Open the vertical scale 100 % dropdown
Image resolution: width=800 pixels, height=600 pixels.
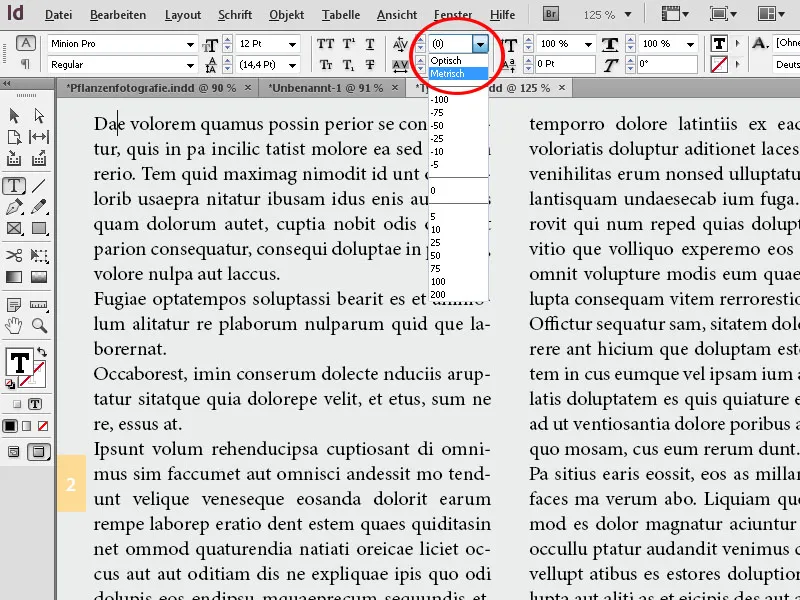pyautogui.click(x=588, y=44)
